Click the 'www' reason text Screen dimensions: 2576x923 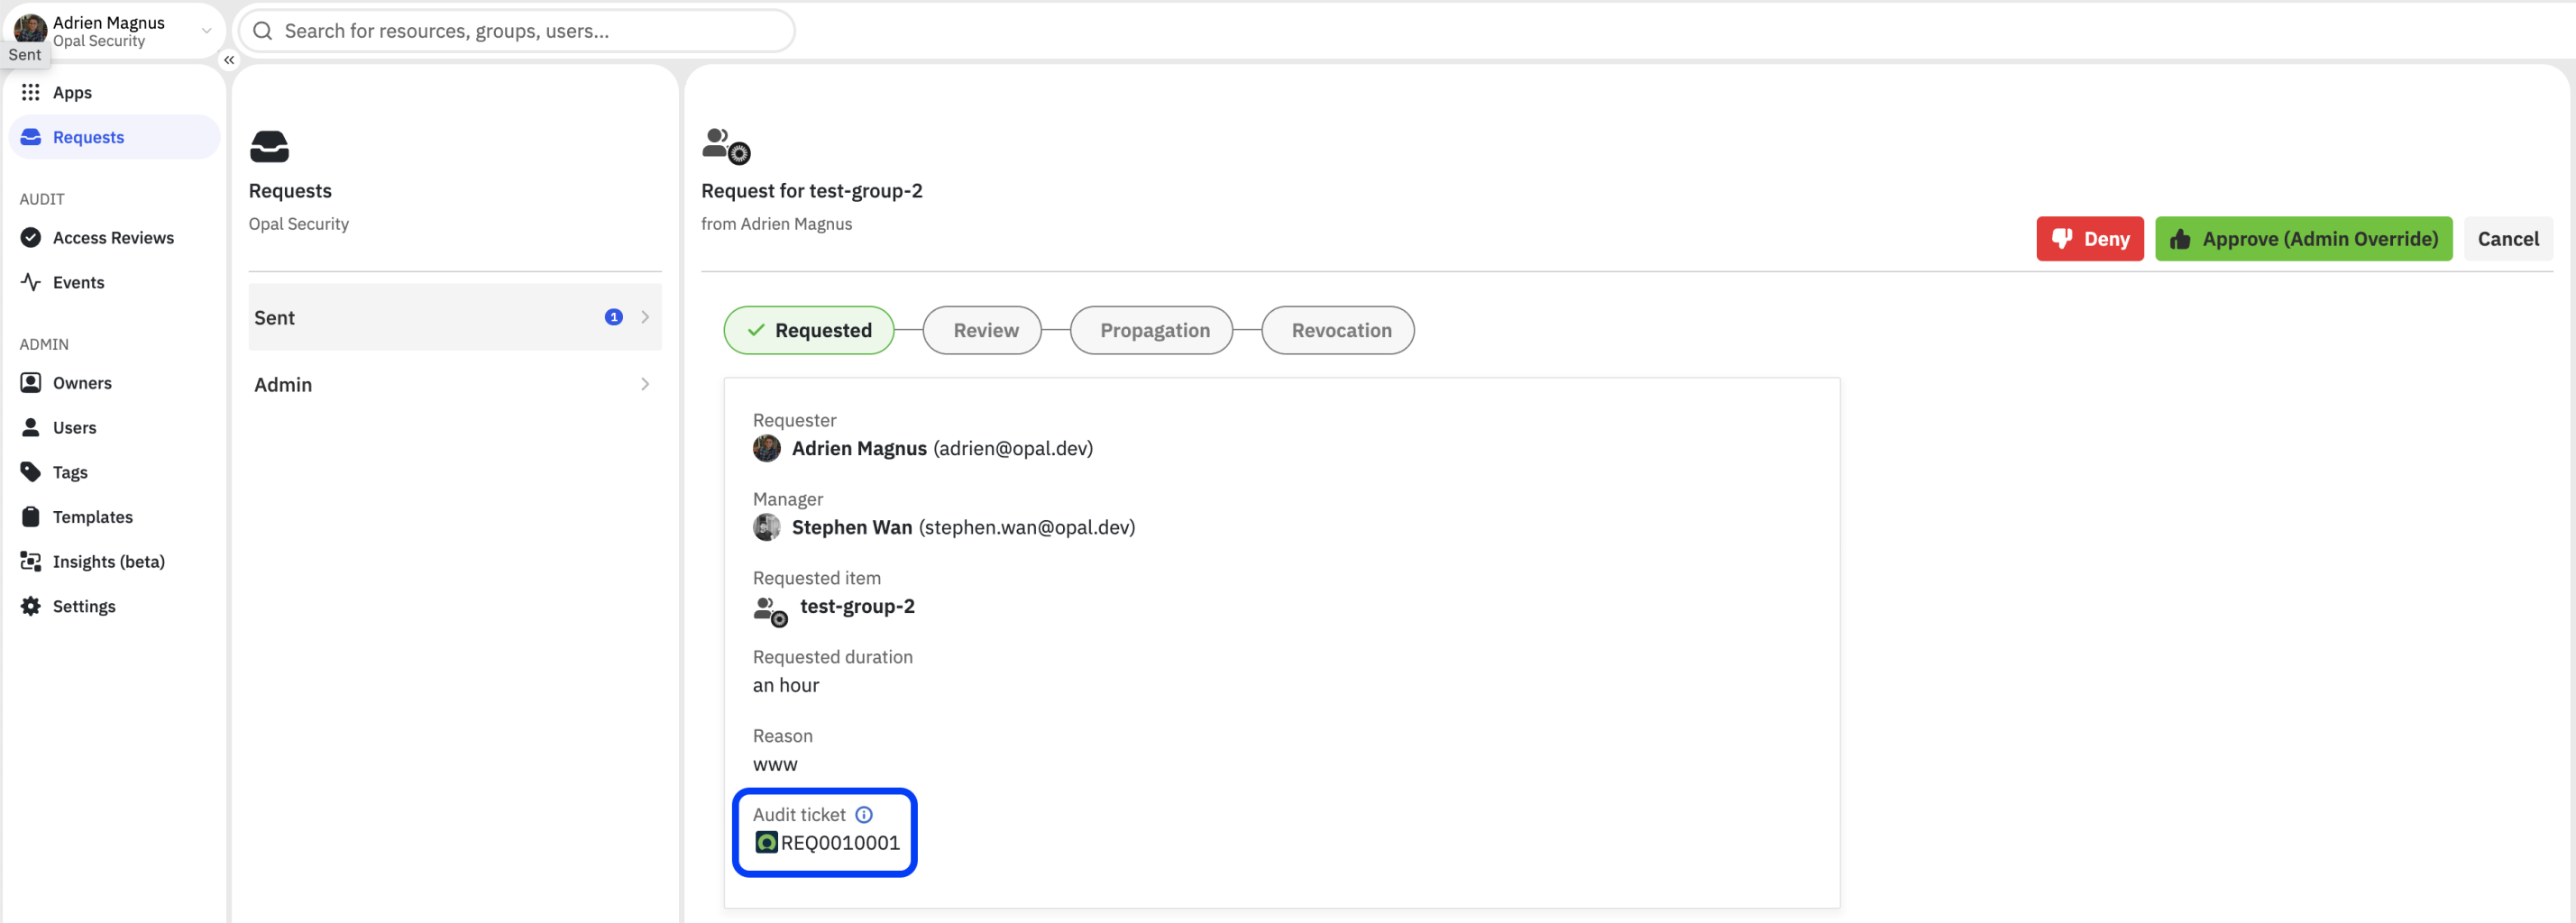775,765
